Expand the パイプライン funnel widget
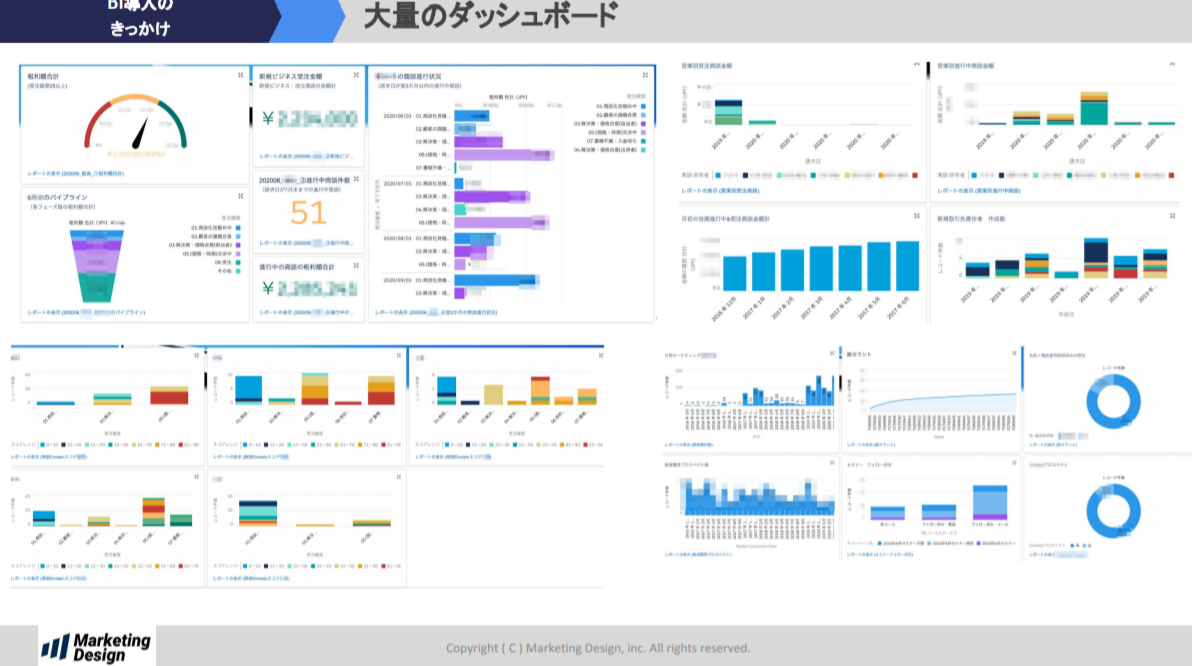 tap(240, 198)
